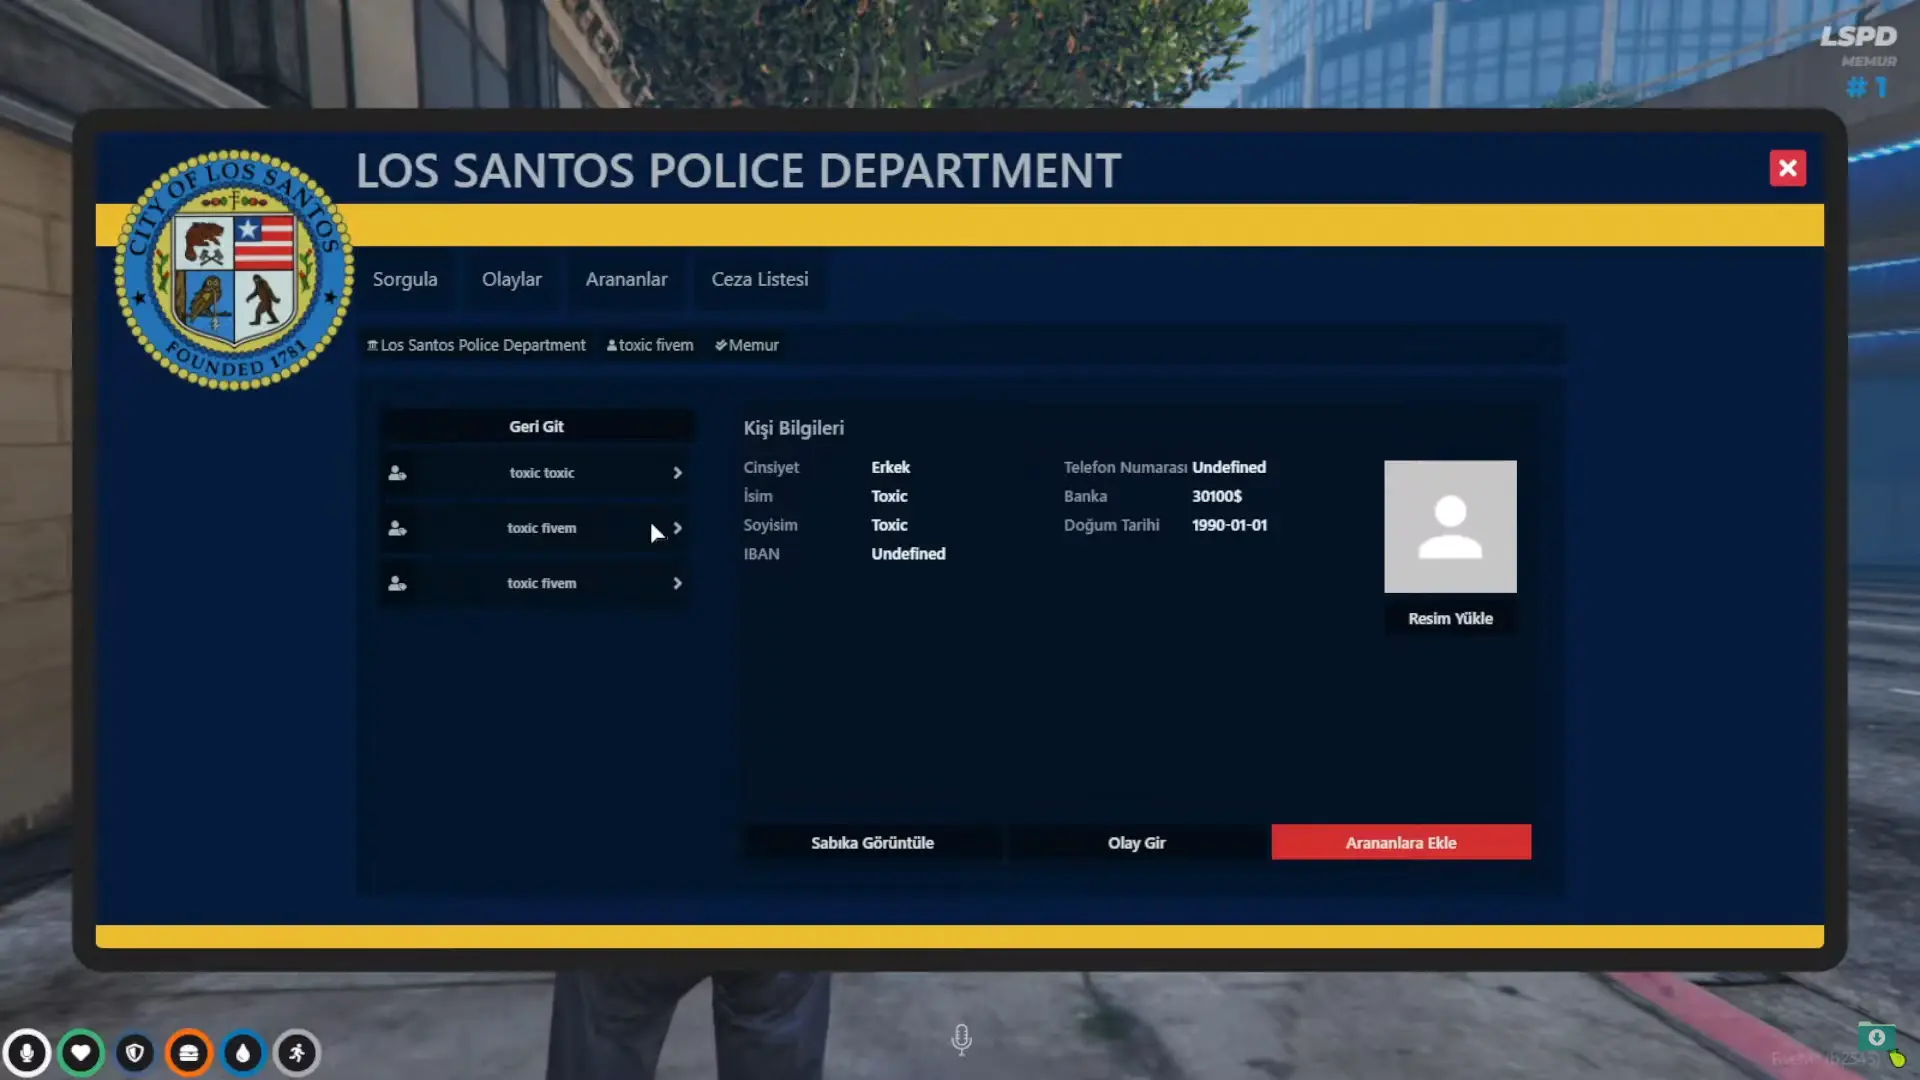1920x1080 pixels.
Task: Click the burger hunger status icon
Action: (189, 1053)
